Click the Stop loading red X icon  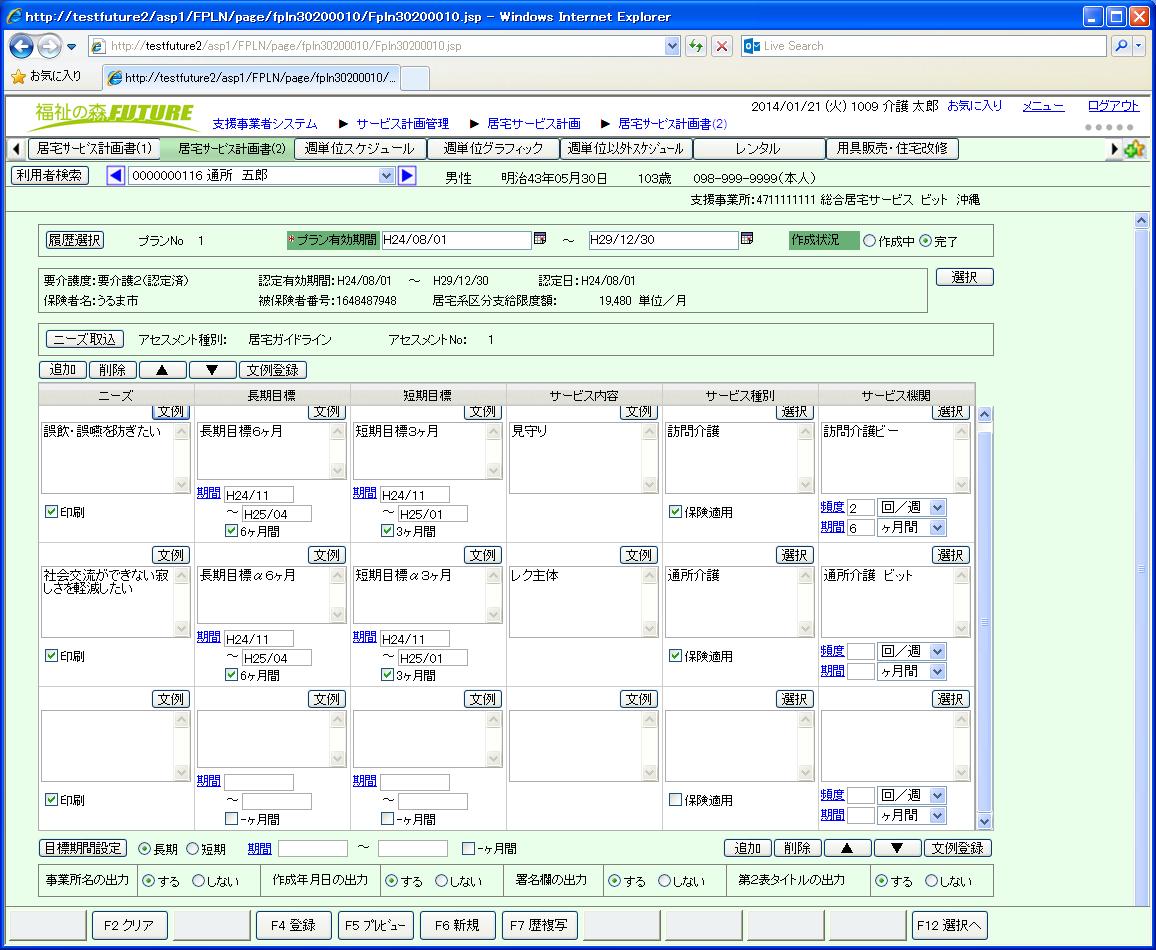click(x=722, y=46)
